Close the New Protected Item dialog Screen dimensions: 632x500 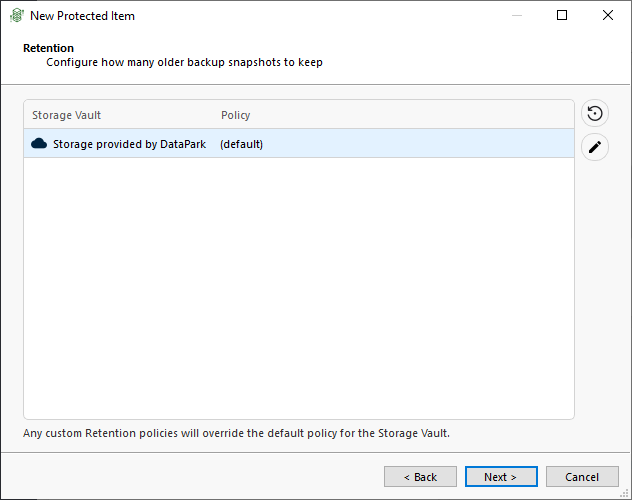pyautogui.click(x=607, y=15)
